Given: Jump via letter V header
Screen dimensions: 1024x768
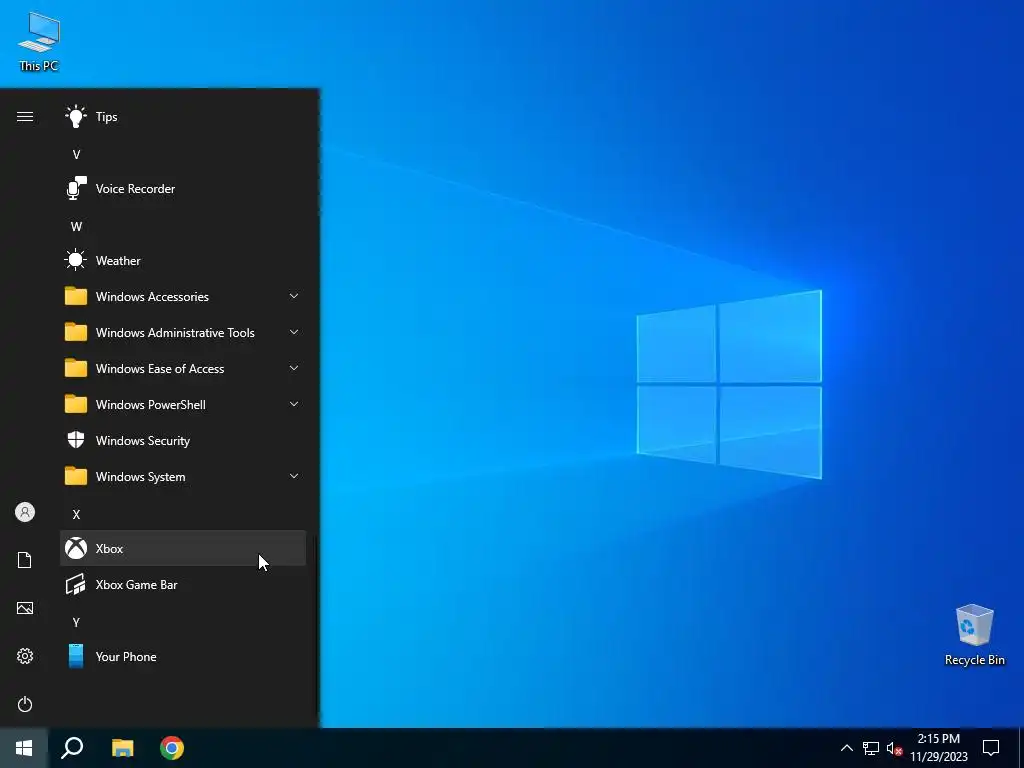Looking at the screenshot, I should point(76,155).
